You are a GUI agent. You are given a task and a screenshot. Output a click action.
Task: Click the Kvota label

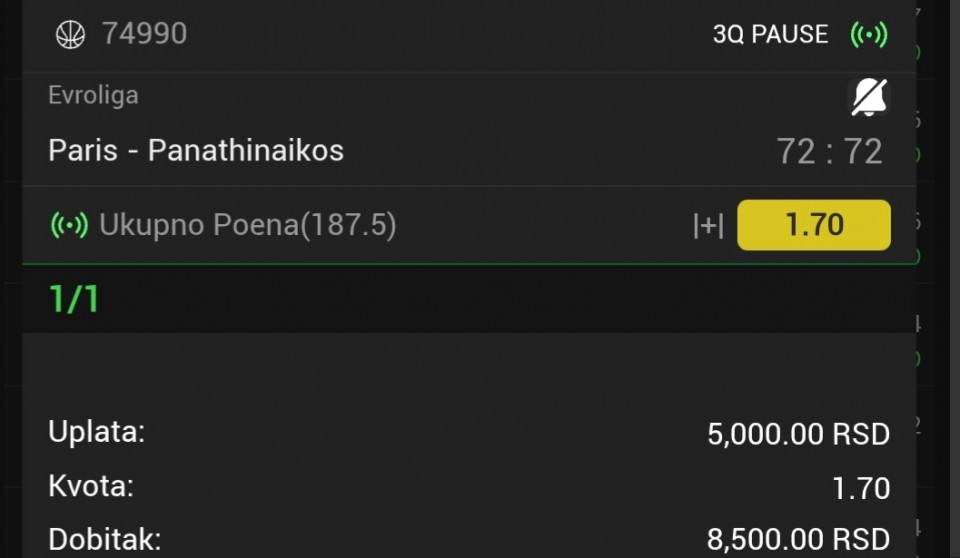pos(91,486)
